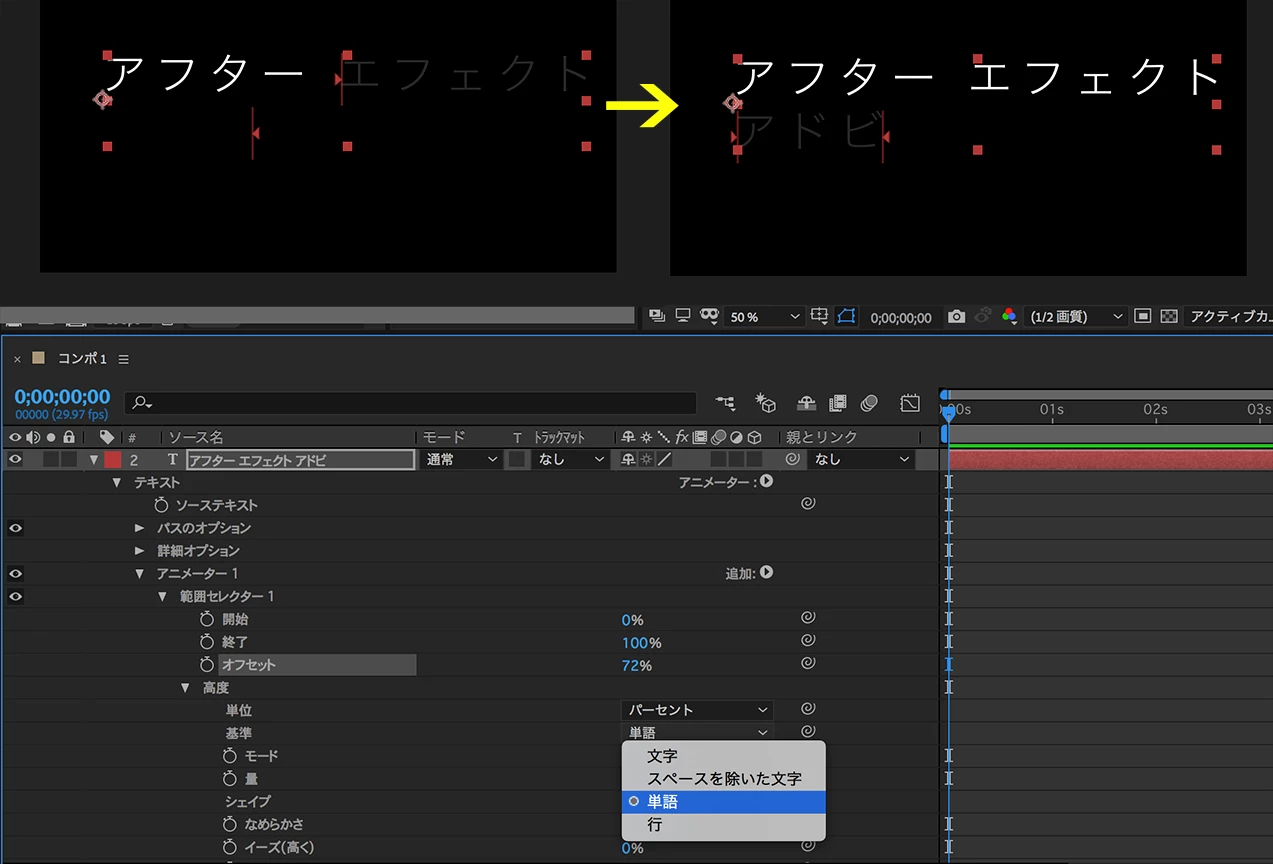1273x864 pixels.
Task: Collapse 範囲セレクター 1 group
Action: [x=162, y=597]
